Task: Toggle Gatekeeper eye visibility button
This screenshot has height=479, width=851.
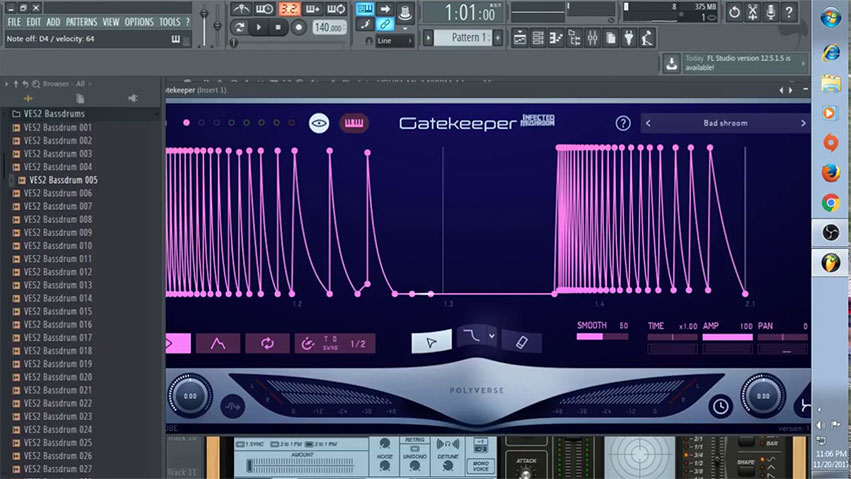Action: coord(319,123)
